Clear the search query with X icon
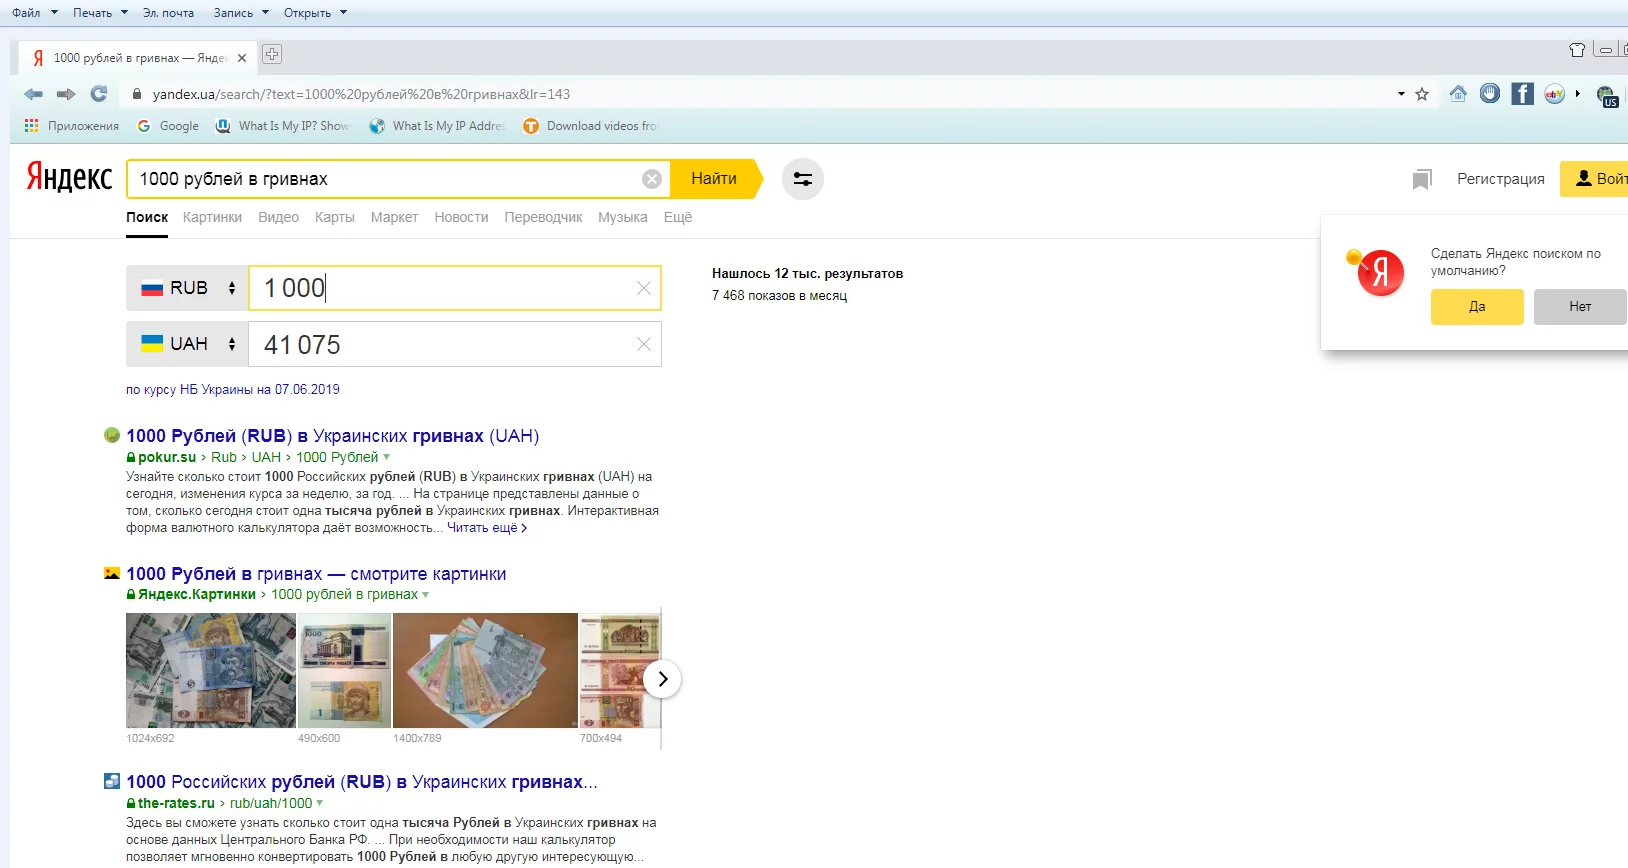The image size is (1628, 868). tap(651, 179)
